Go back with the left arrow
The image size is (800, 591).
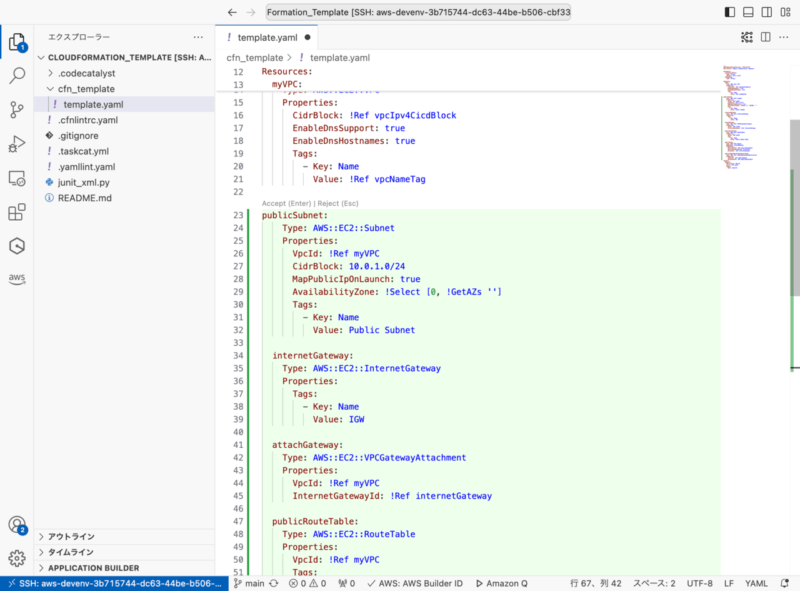pyautogui.click(x=232, y=12)
